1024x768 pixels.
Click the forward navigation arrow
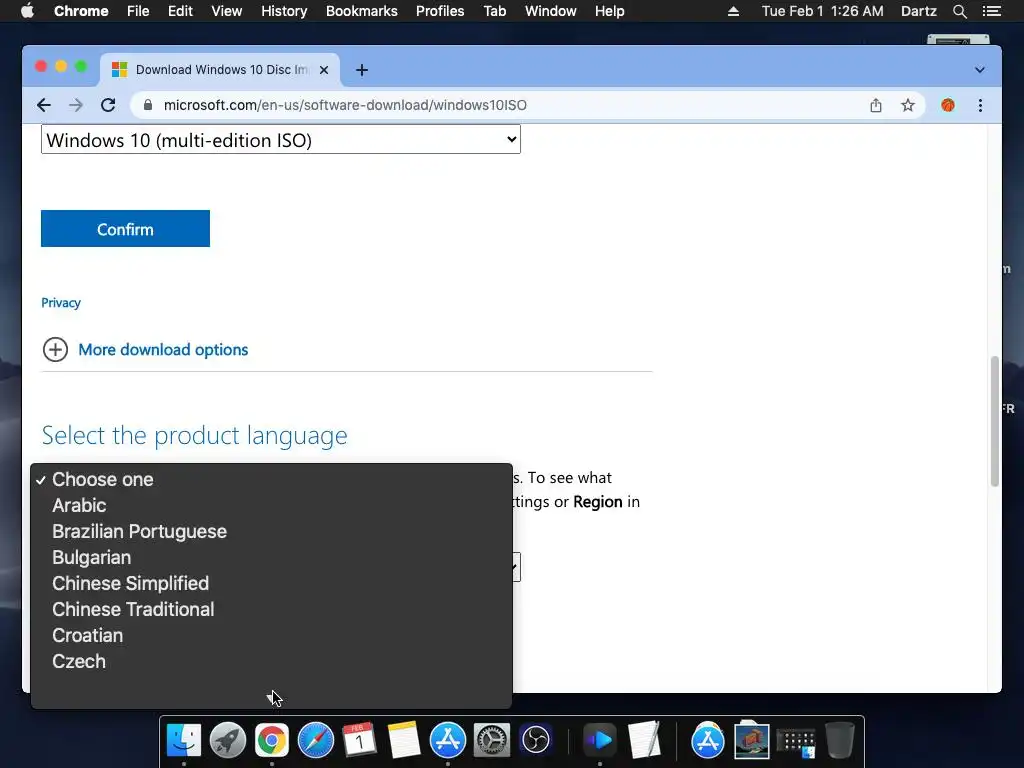point(76,105)
